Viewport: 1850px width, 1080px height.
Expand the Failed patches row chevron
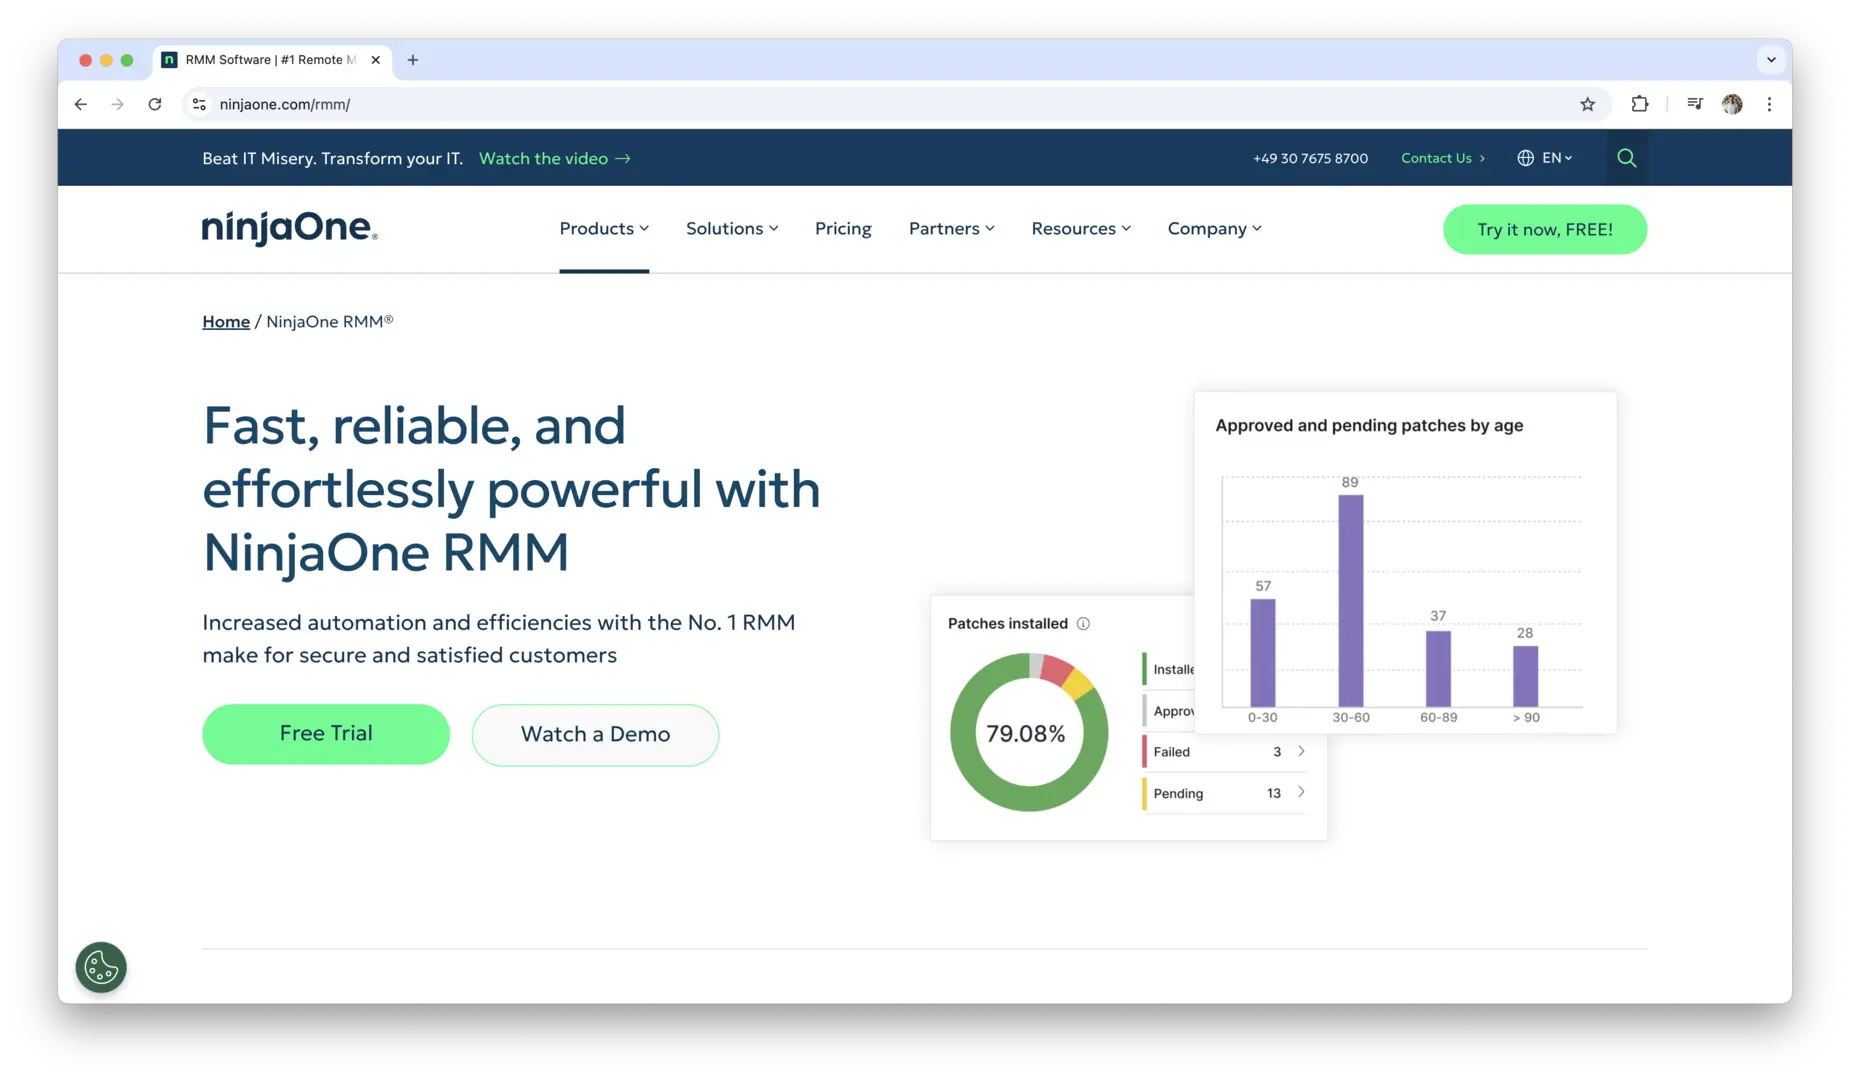[1301, 751]
